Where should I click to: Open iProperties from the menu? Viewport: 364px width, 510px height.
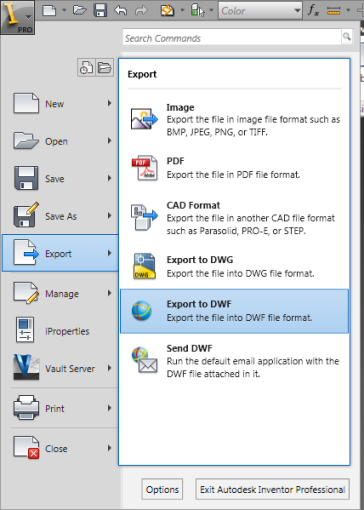[60, 331]
